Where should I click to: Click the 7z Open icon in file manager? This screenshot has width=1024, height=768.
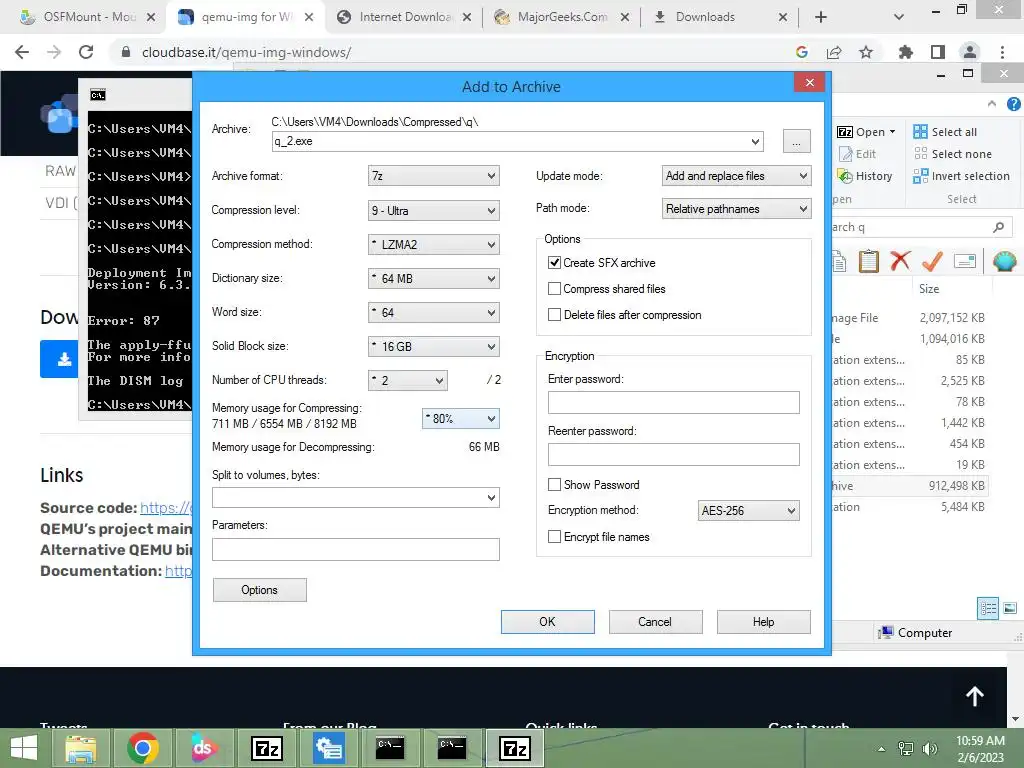tap(845, 132)
